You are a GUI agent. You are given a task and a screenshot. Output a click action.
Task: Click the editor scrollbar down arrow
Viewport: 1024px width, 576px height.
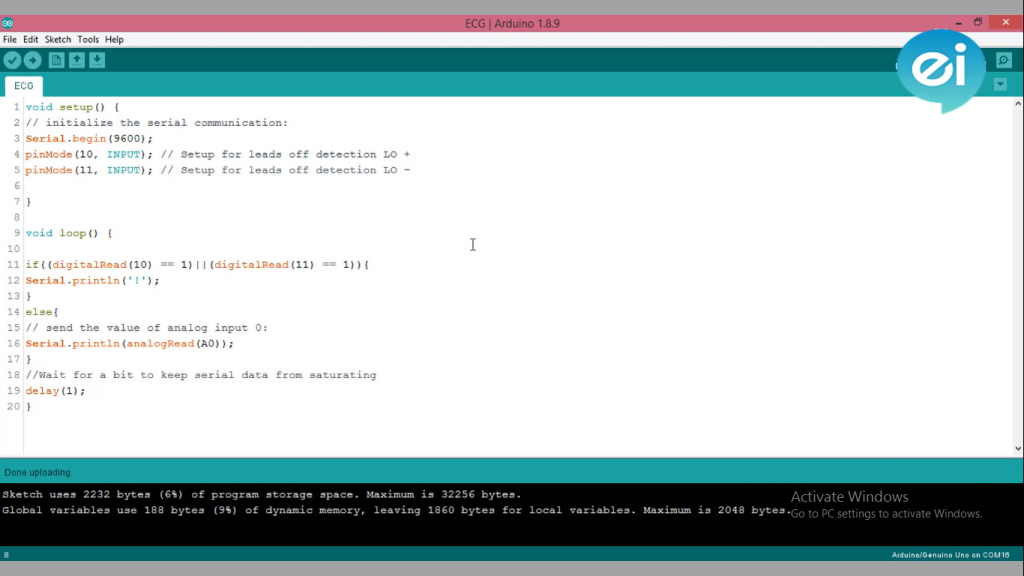pos(1018,449)
